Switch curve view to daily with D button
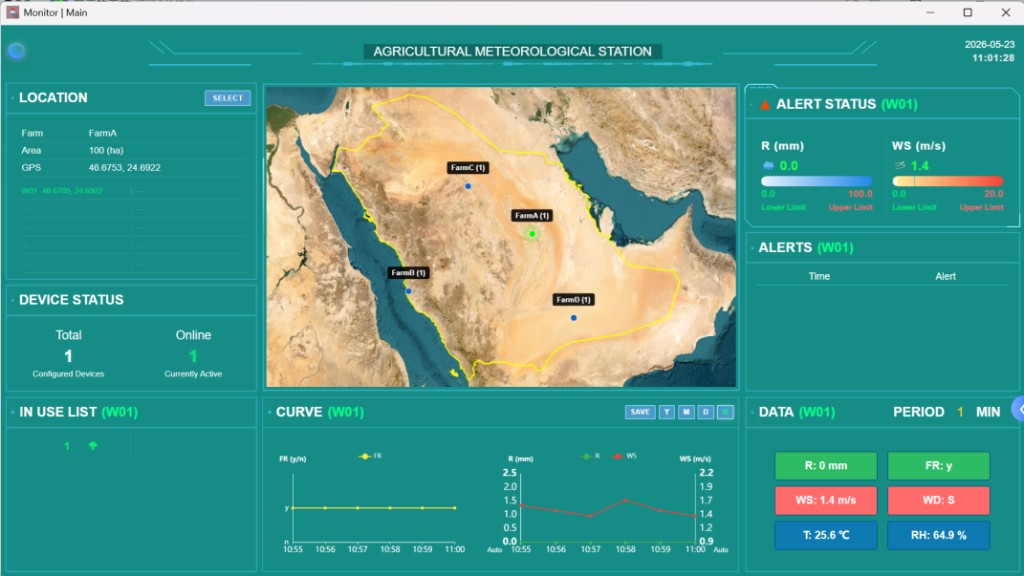 coord(705,412)
